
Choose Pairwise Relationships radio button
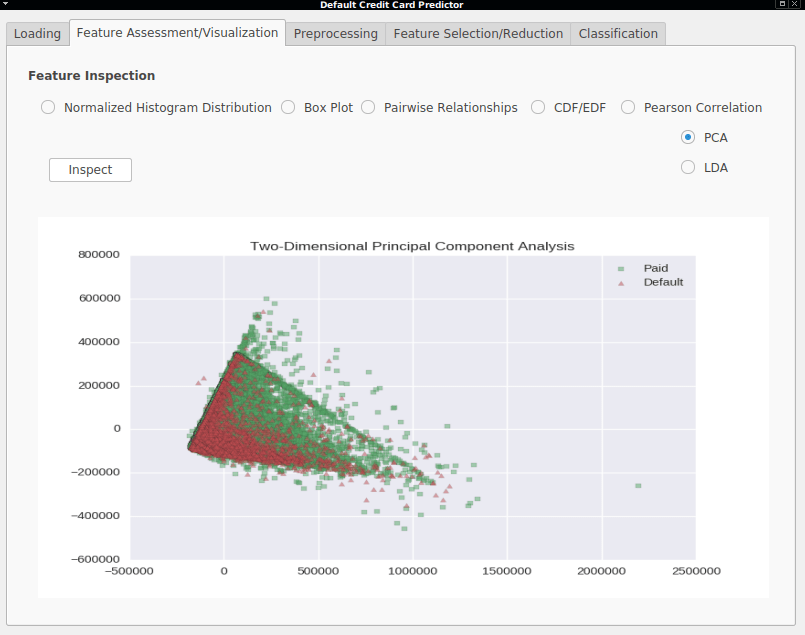pyautogui.click(x=368, y=107)
